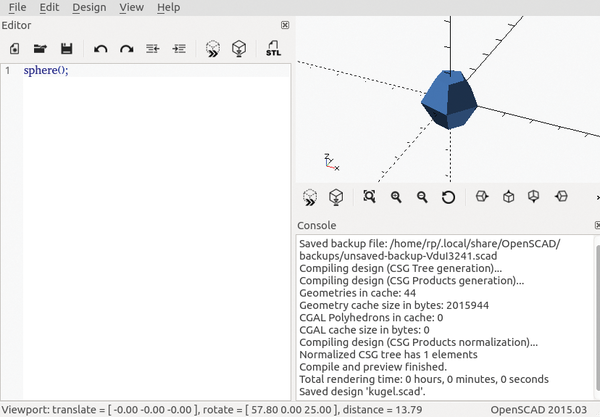Screen dimensions: 600x417
Task: Click the New file icon in editor toolbar
Action: click(x=15, y=48)
